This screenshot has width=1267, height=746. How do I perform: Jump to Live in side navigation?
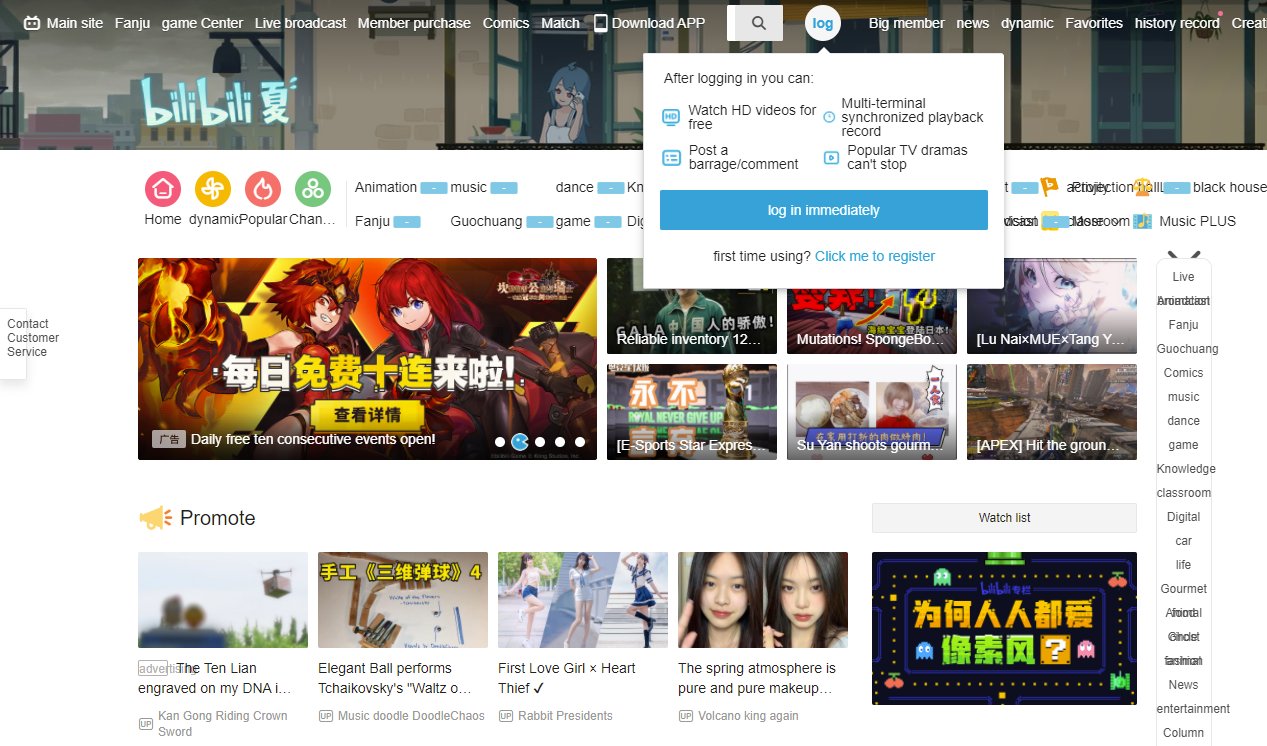pyautogui.click(x=1183, y=277)
